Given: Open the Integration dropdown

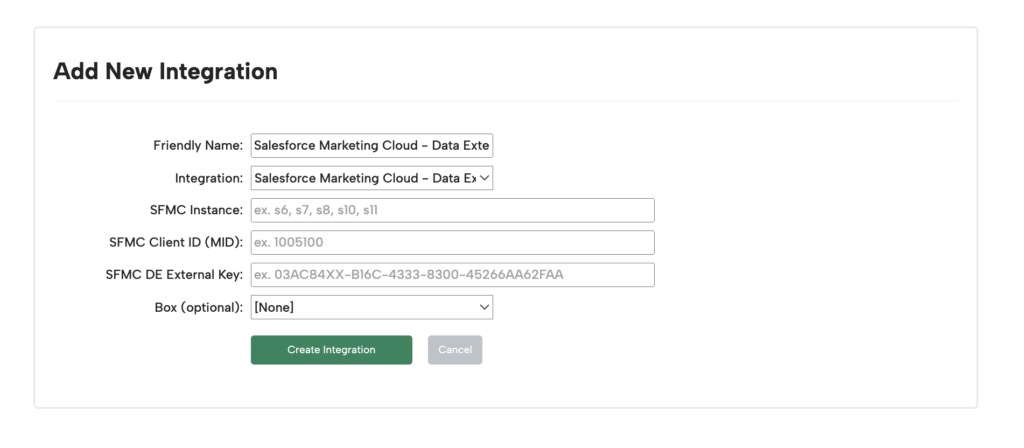Looking at the screenshot, I should pyautogui.click(x=372, y=178).
